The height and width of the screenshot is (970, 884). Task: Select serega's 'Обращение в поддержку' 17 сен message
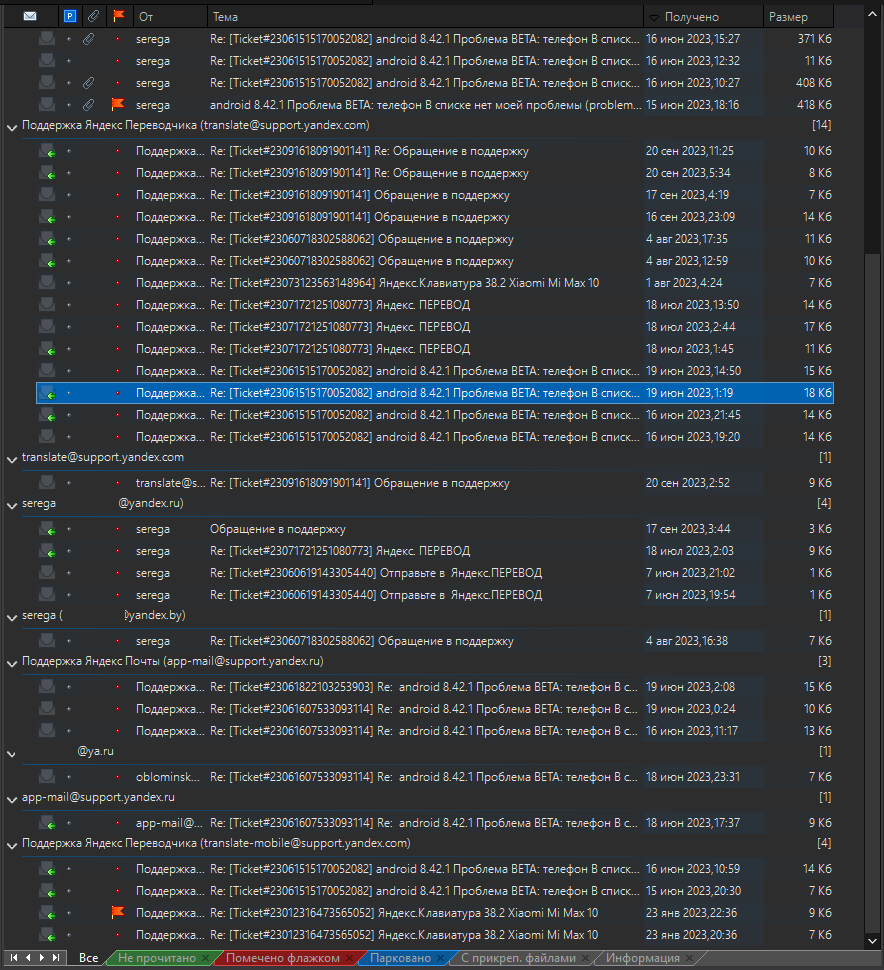435,529
